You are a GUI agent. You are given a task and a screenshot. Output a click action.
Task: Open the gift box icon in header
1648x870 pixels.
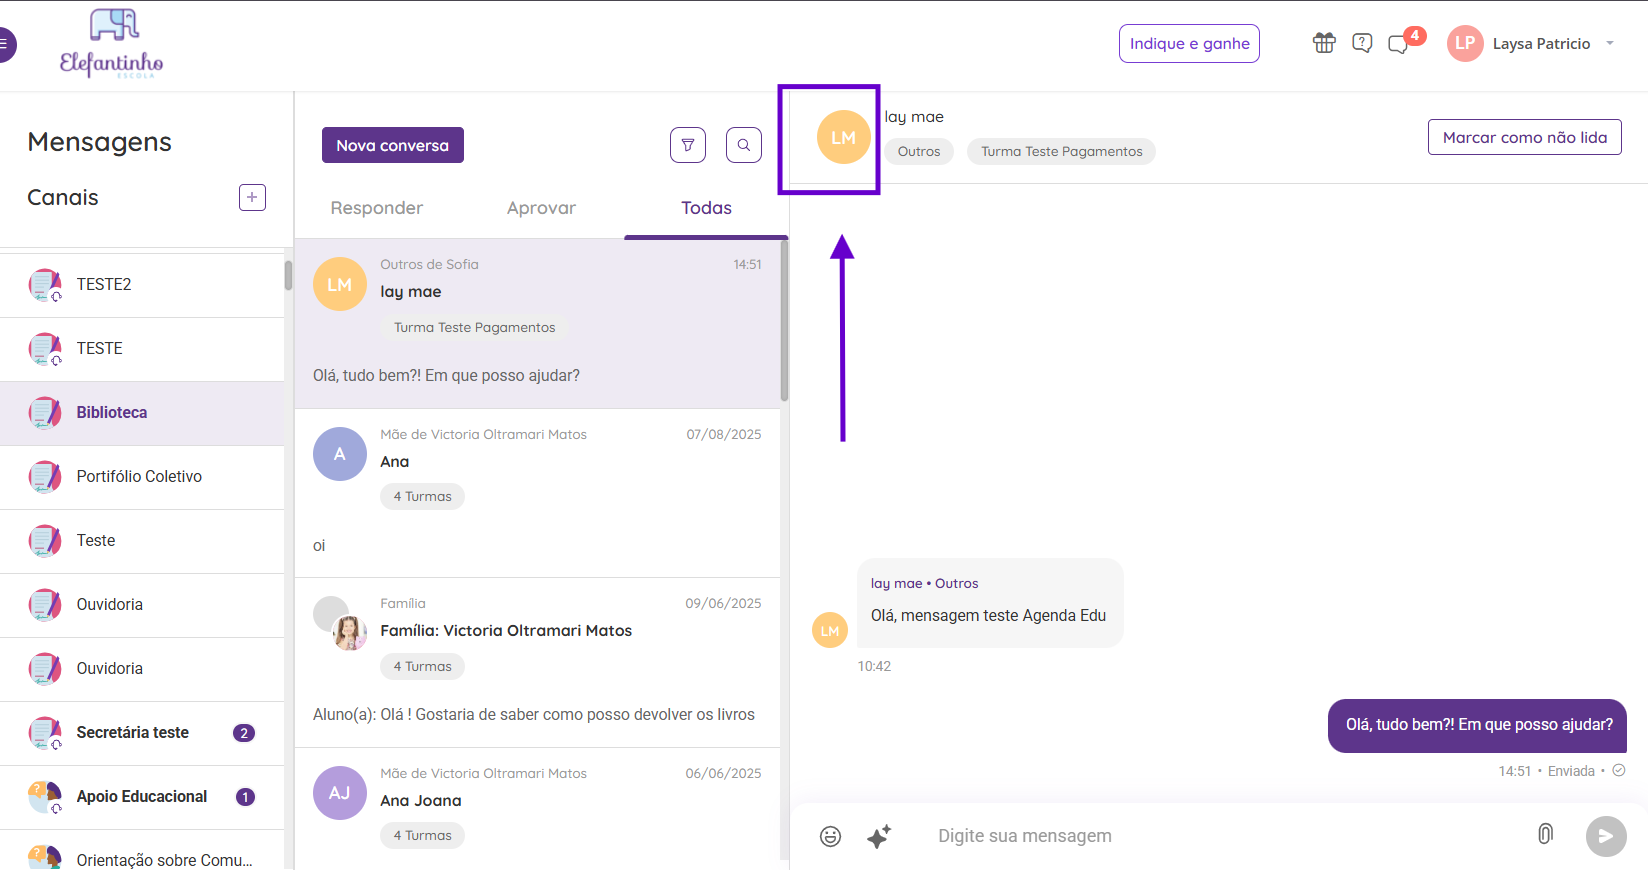1324,43
